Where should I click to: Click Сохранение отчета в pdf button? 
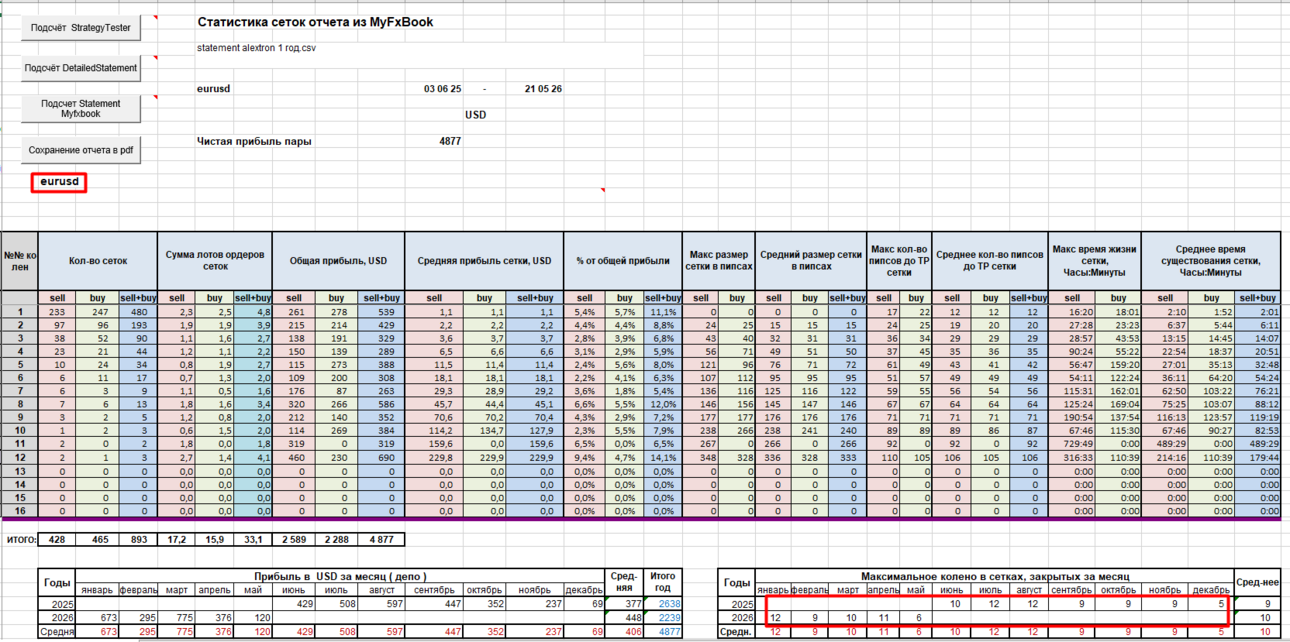click(x=81, y=150)
